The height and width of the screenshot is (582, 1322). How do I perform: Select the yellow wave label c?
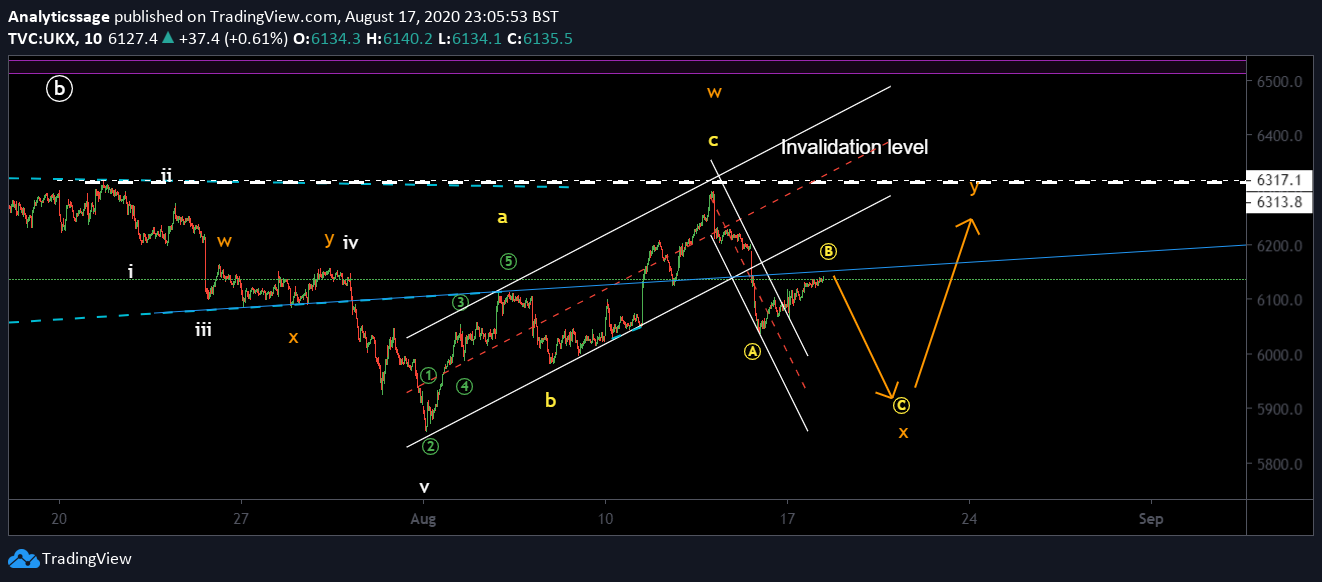714,140
